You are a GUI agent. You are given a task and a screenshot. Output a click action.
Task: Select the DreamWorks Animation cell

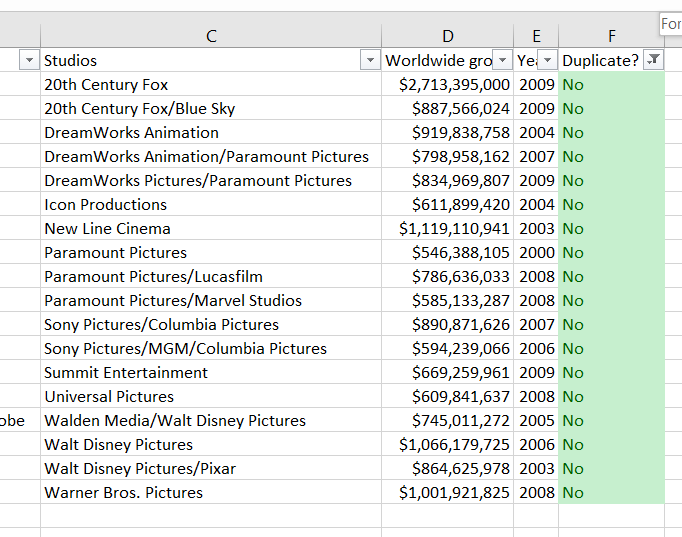point(211,132)
